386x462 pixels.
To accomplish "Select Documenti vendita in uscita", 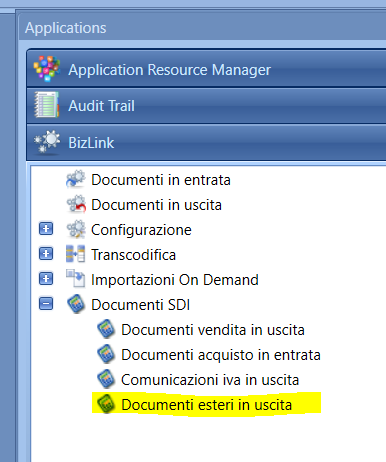I will [213, 330].
